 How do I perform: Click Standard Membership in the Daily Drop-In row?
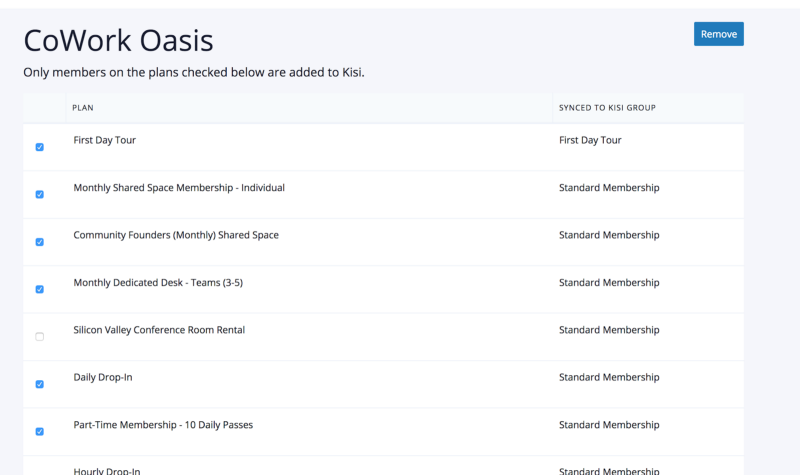[609, 378]
